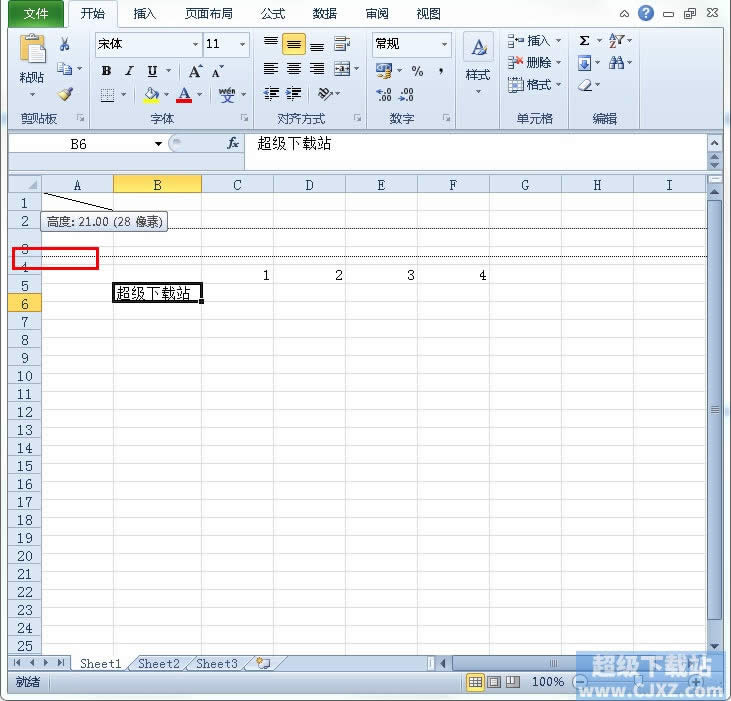Screen dimensions: 731x701
Task: Switch to the Insert (插入) ribbon tab
Action: click(x=144, y=14)
